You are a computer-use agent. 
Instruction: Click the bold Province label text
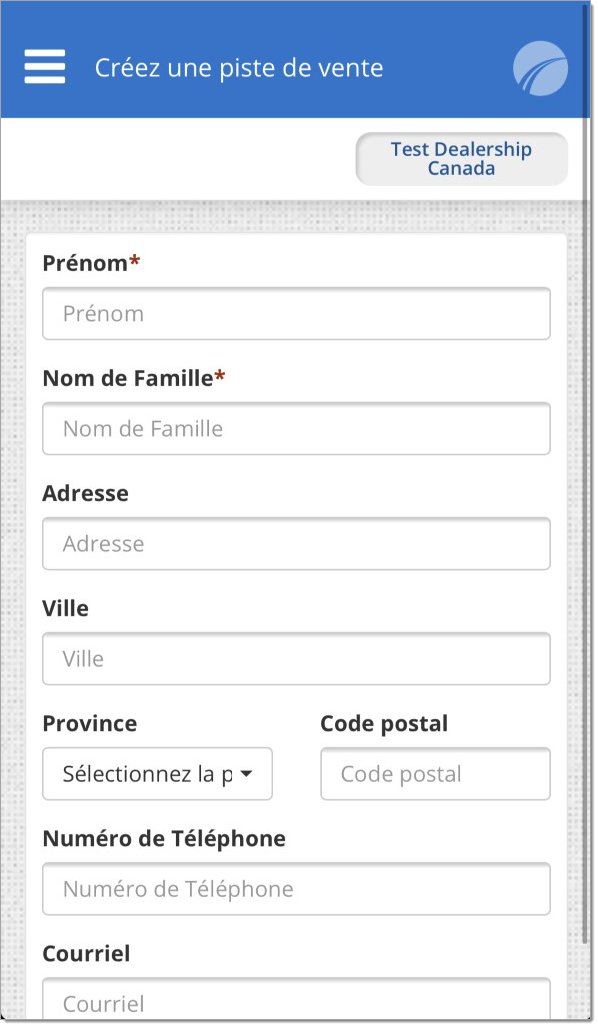tap(90, 724)
